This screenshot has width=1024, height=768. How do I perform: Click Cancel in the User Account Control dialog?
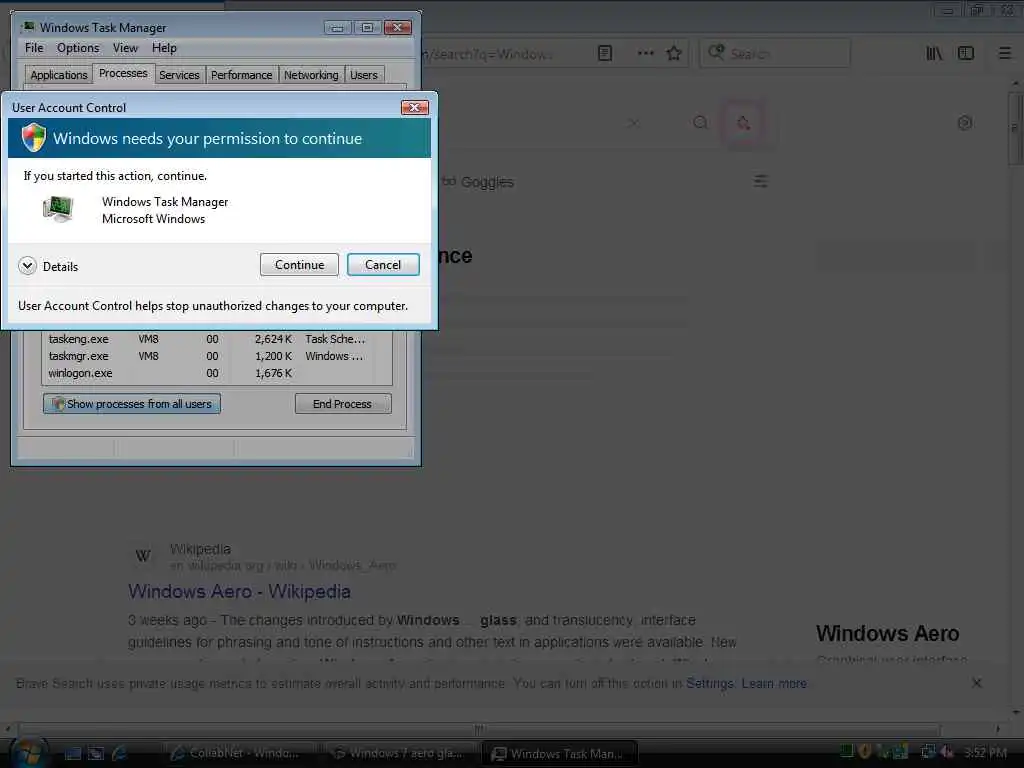(383, 264)
